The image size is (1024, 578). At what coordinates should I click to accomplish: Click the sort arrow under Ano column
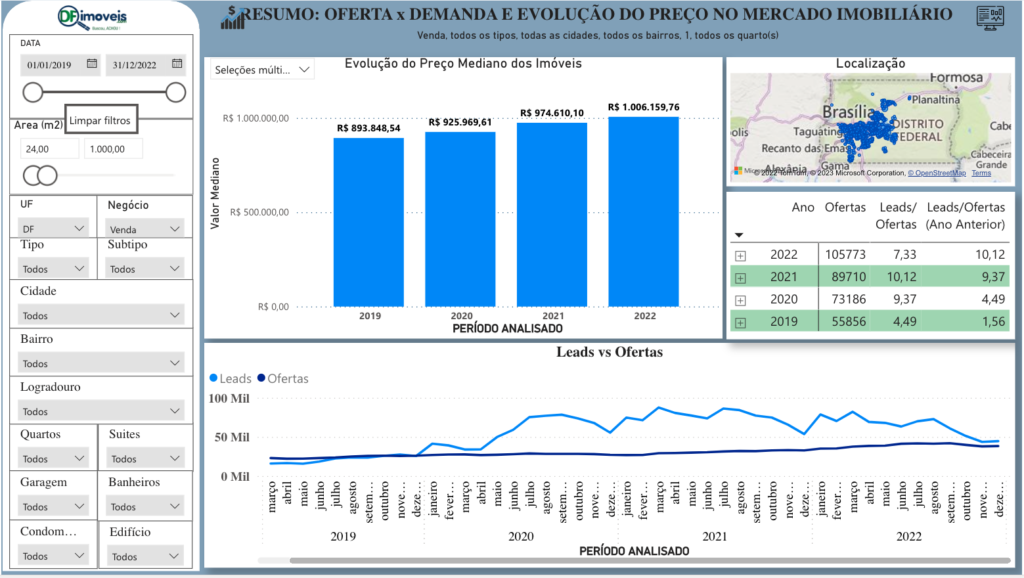click(x=739, y=235)
